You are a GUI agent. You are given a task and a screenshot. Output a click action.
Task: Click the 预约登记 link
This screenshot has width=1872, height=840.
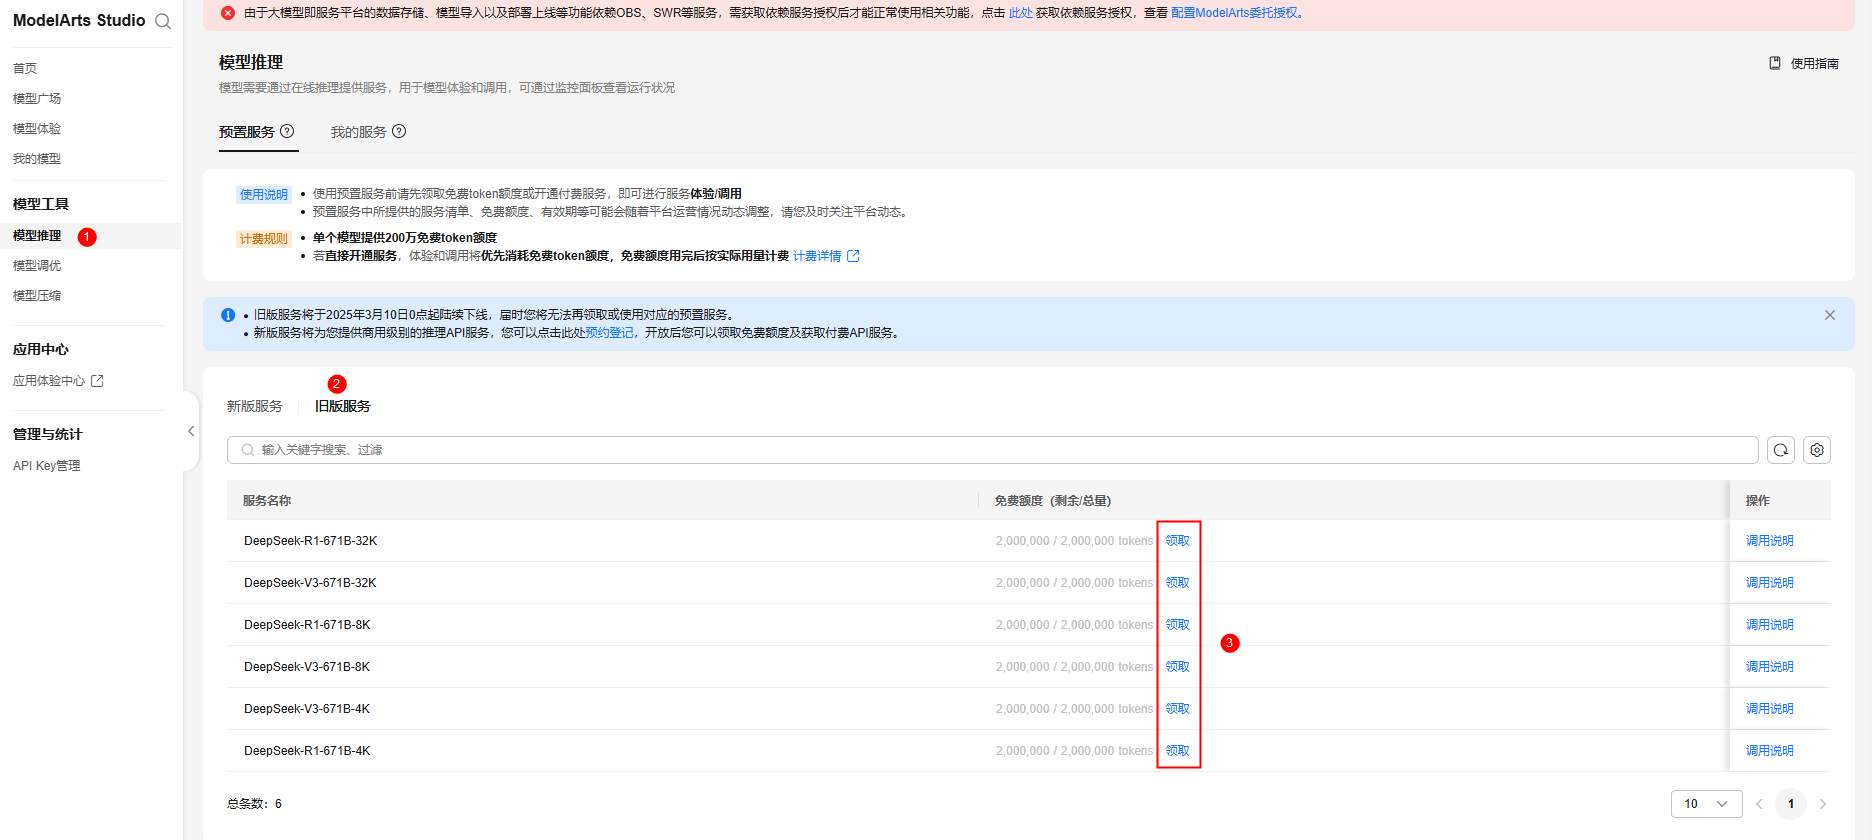[609, 333]
